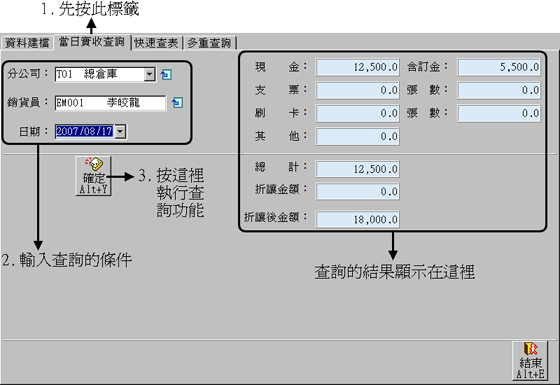560x385 pixels.
Task: Click the date field 2007/08/17
Action: tap(85, 131)
